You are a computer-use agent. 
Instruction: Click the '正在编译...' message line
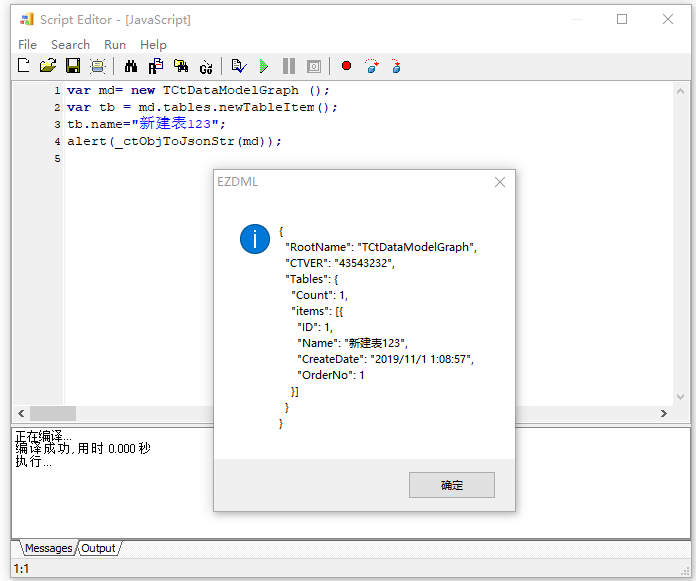(43, 435)
